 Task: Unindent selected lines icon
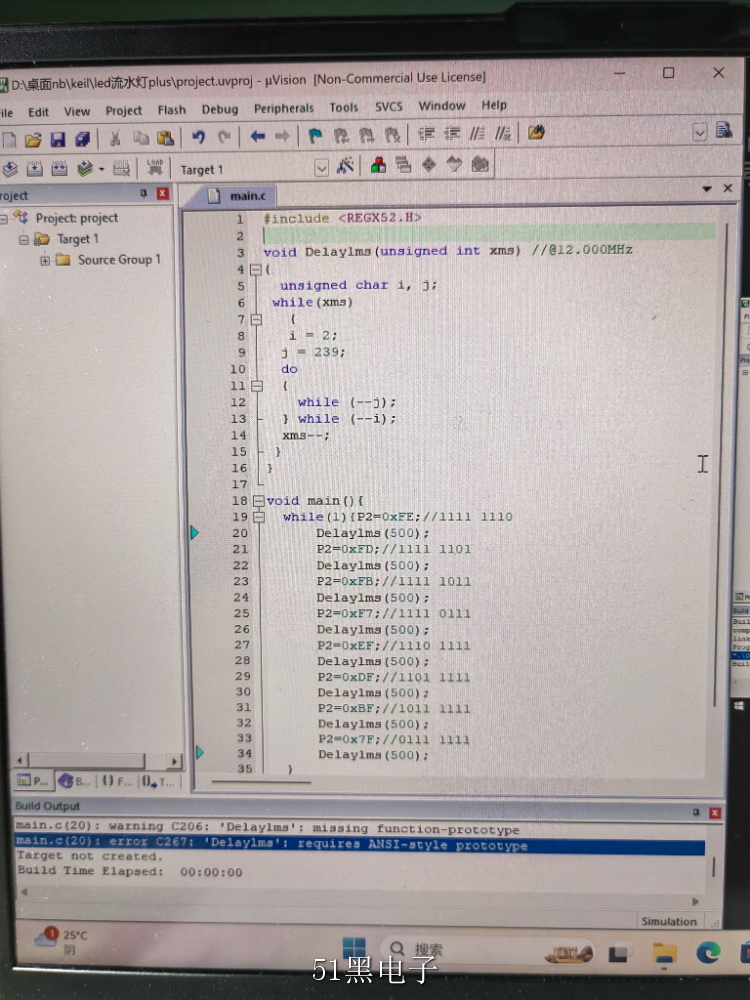[x=452, y=133]
